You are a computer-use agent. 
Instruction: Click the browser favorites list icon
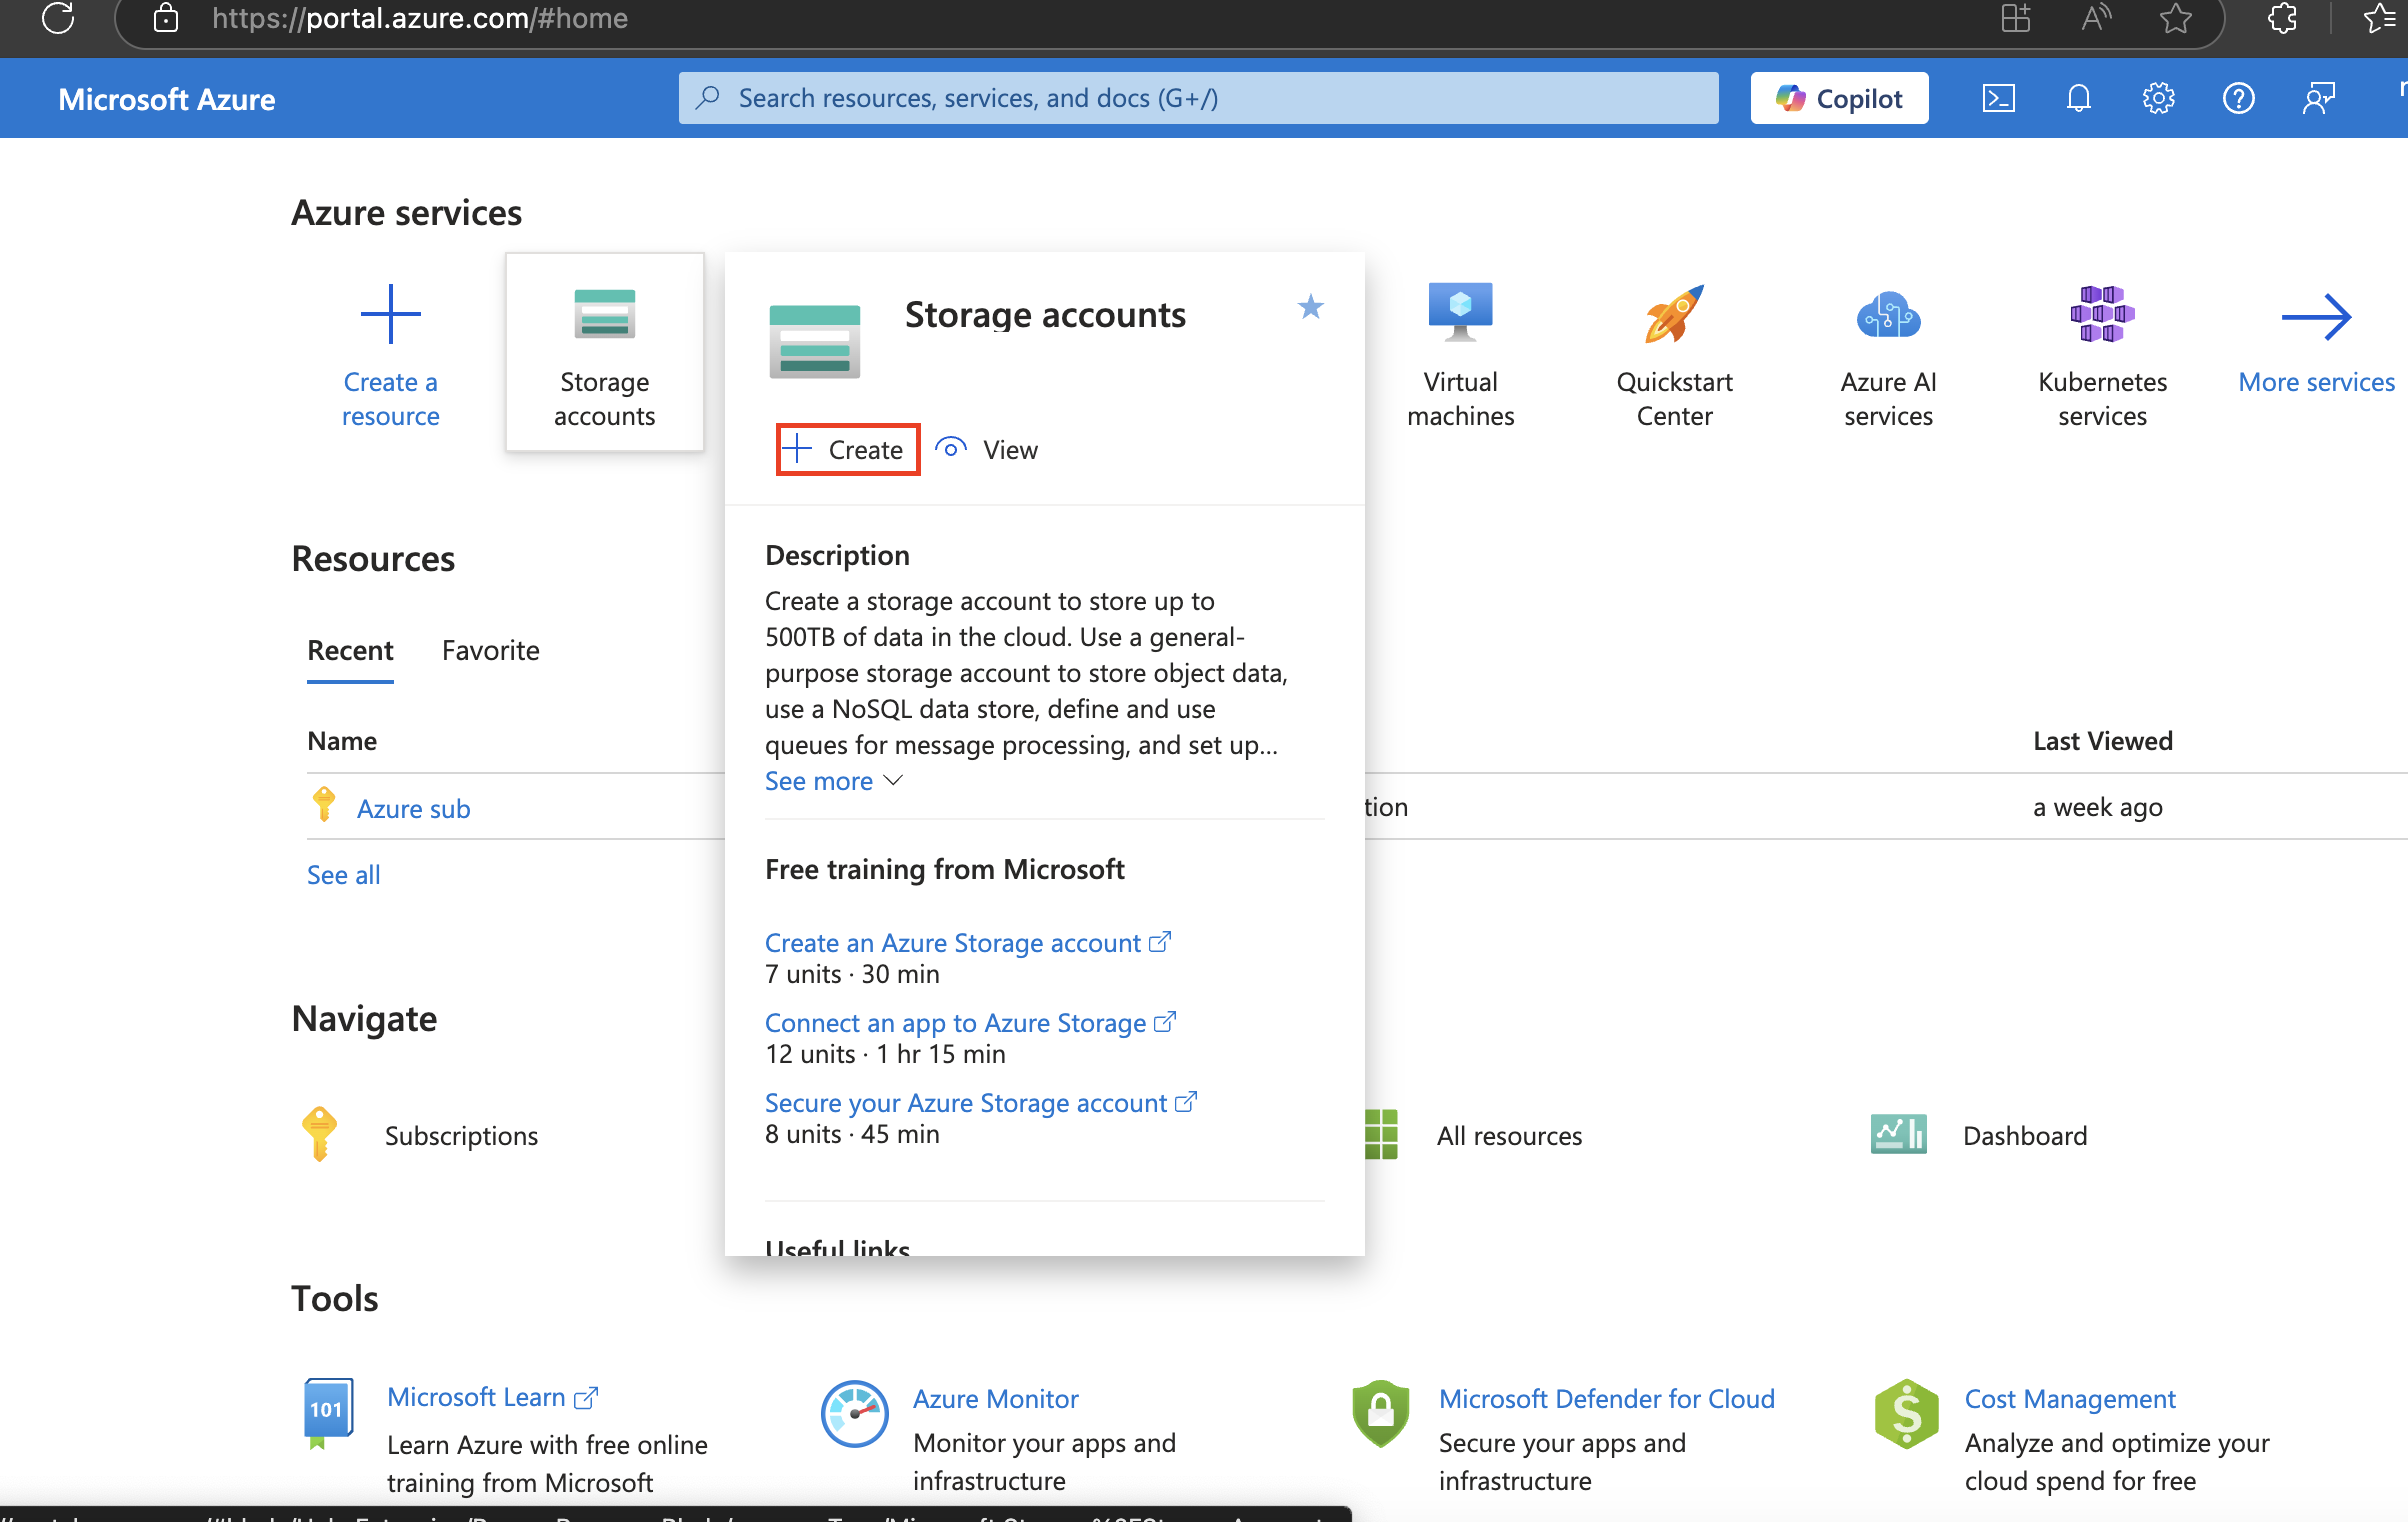(x=2382, y=18)
